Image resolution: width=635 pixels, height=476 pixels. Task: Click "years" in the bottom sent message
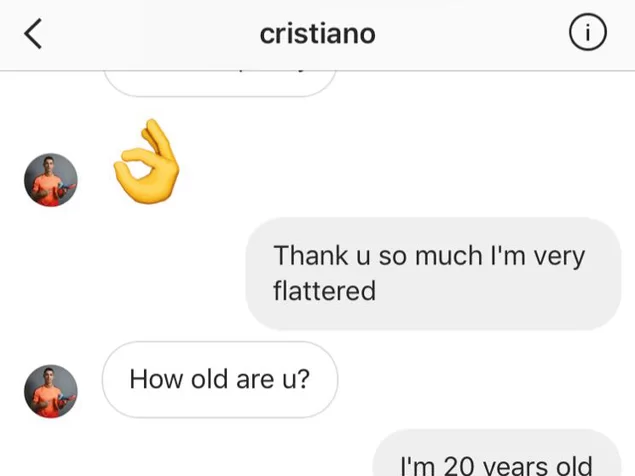tap(516, 466)
